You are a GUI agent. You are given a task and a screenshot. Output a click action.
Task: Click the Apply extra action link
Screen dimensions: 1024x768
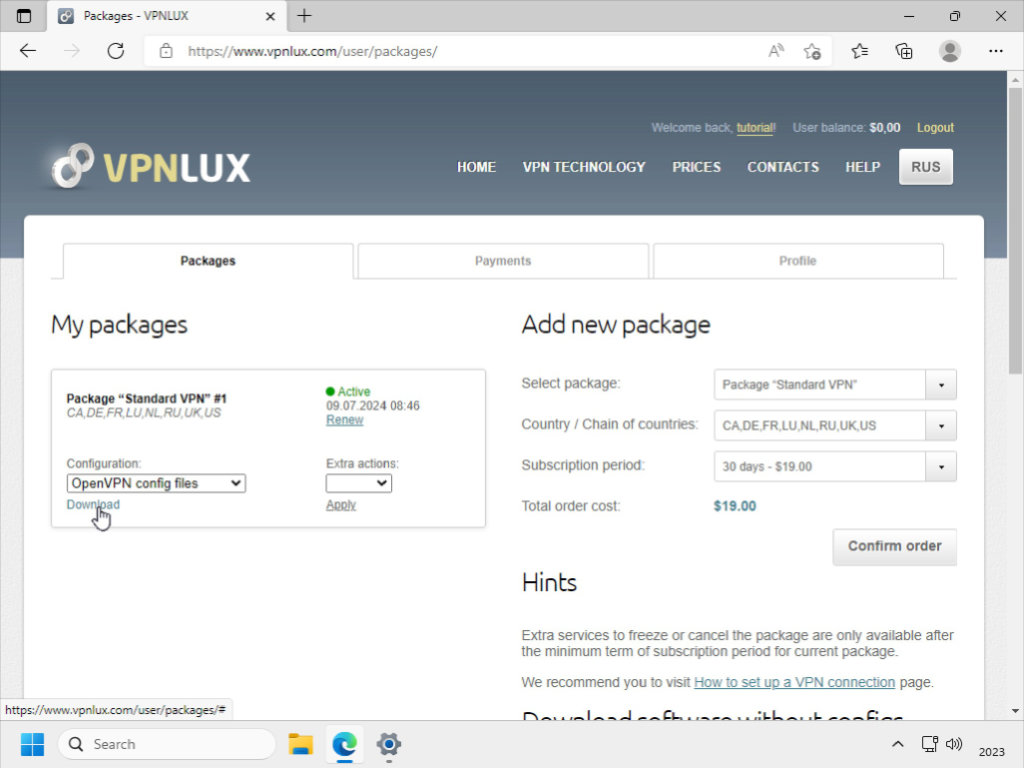(x=341, y=505)
